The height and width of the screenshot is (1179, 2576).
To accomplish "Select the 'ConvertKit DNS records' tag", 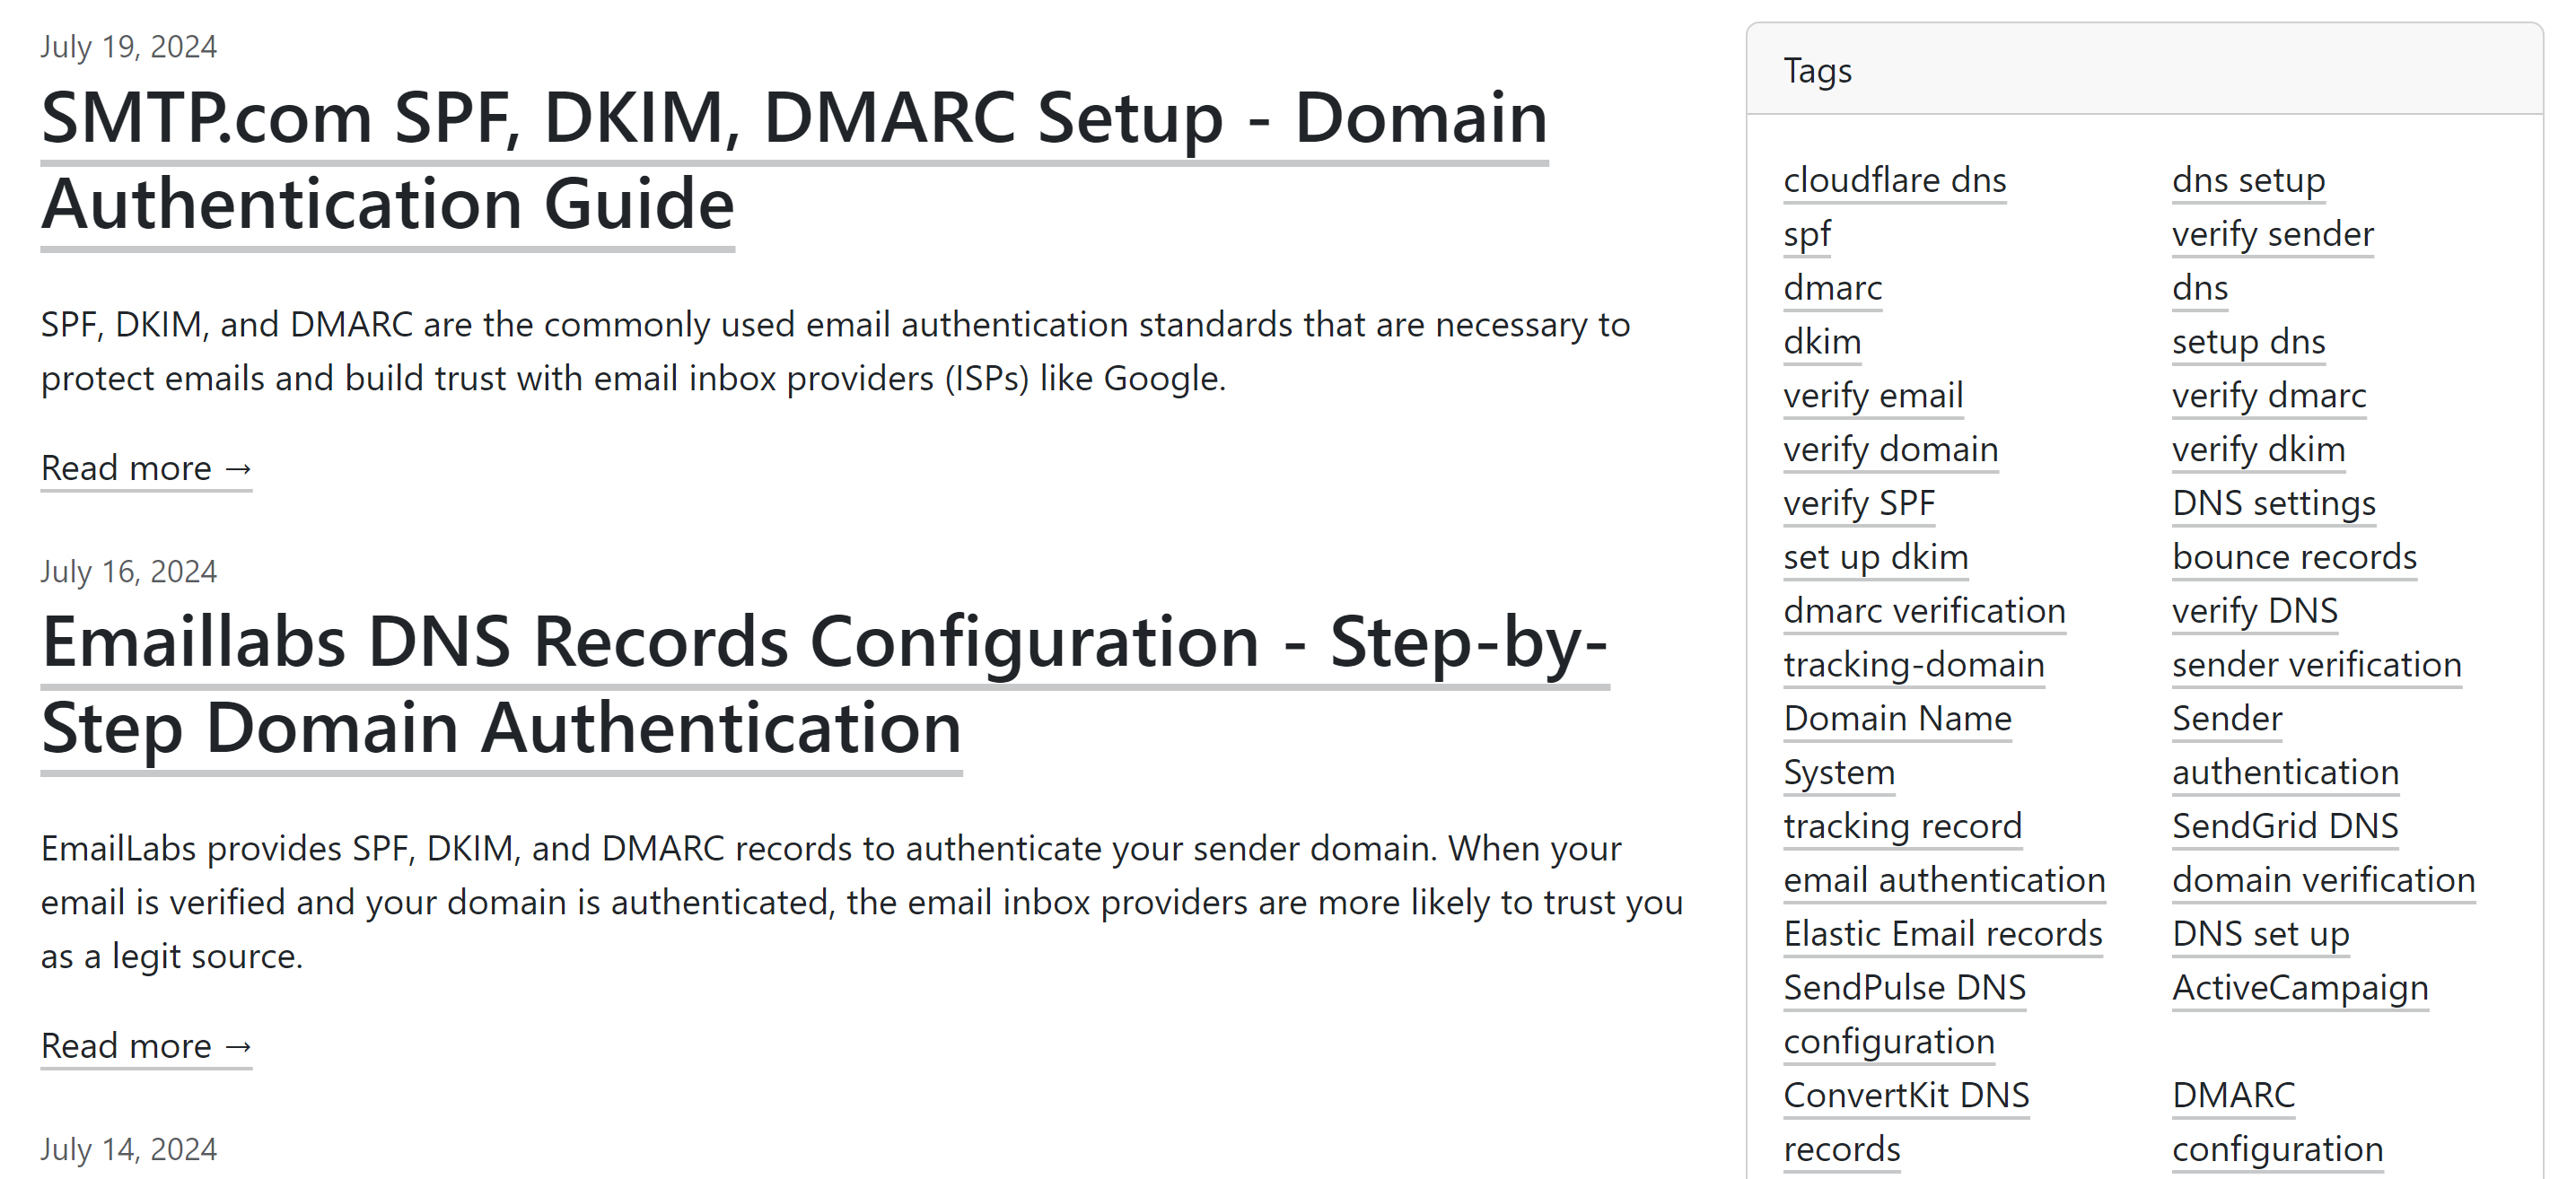I will 1906,1124.
